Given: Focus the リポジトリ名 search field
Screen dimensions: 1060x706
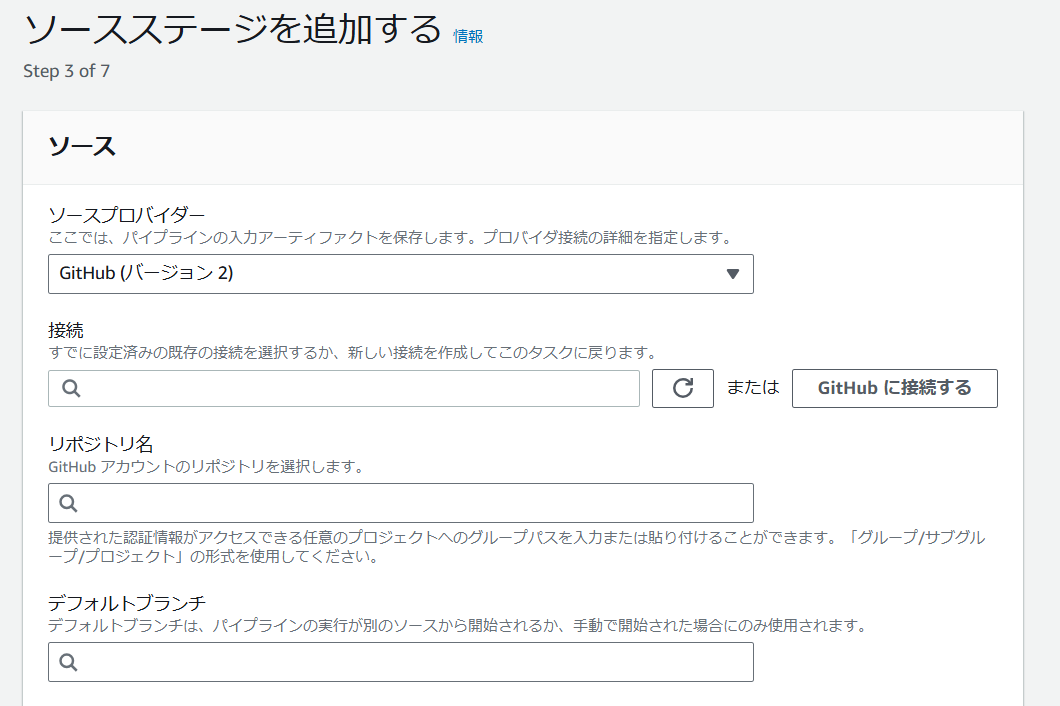Looking at the screenshot, I should pos(400,503).
